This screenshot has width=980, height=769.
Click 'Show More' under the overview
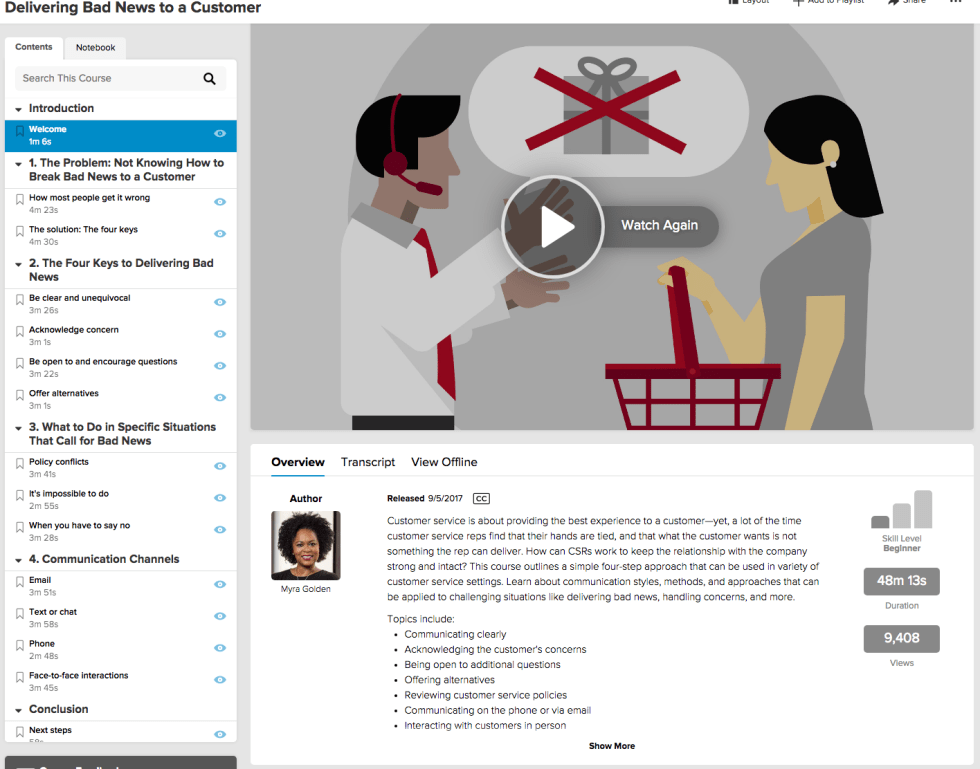click(x=611, y=746)
